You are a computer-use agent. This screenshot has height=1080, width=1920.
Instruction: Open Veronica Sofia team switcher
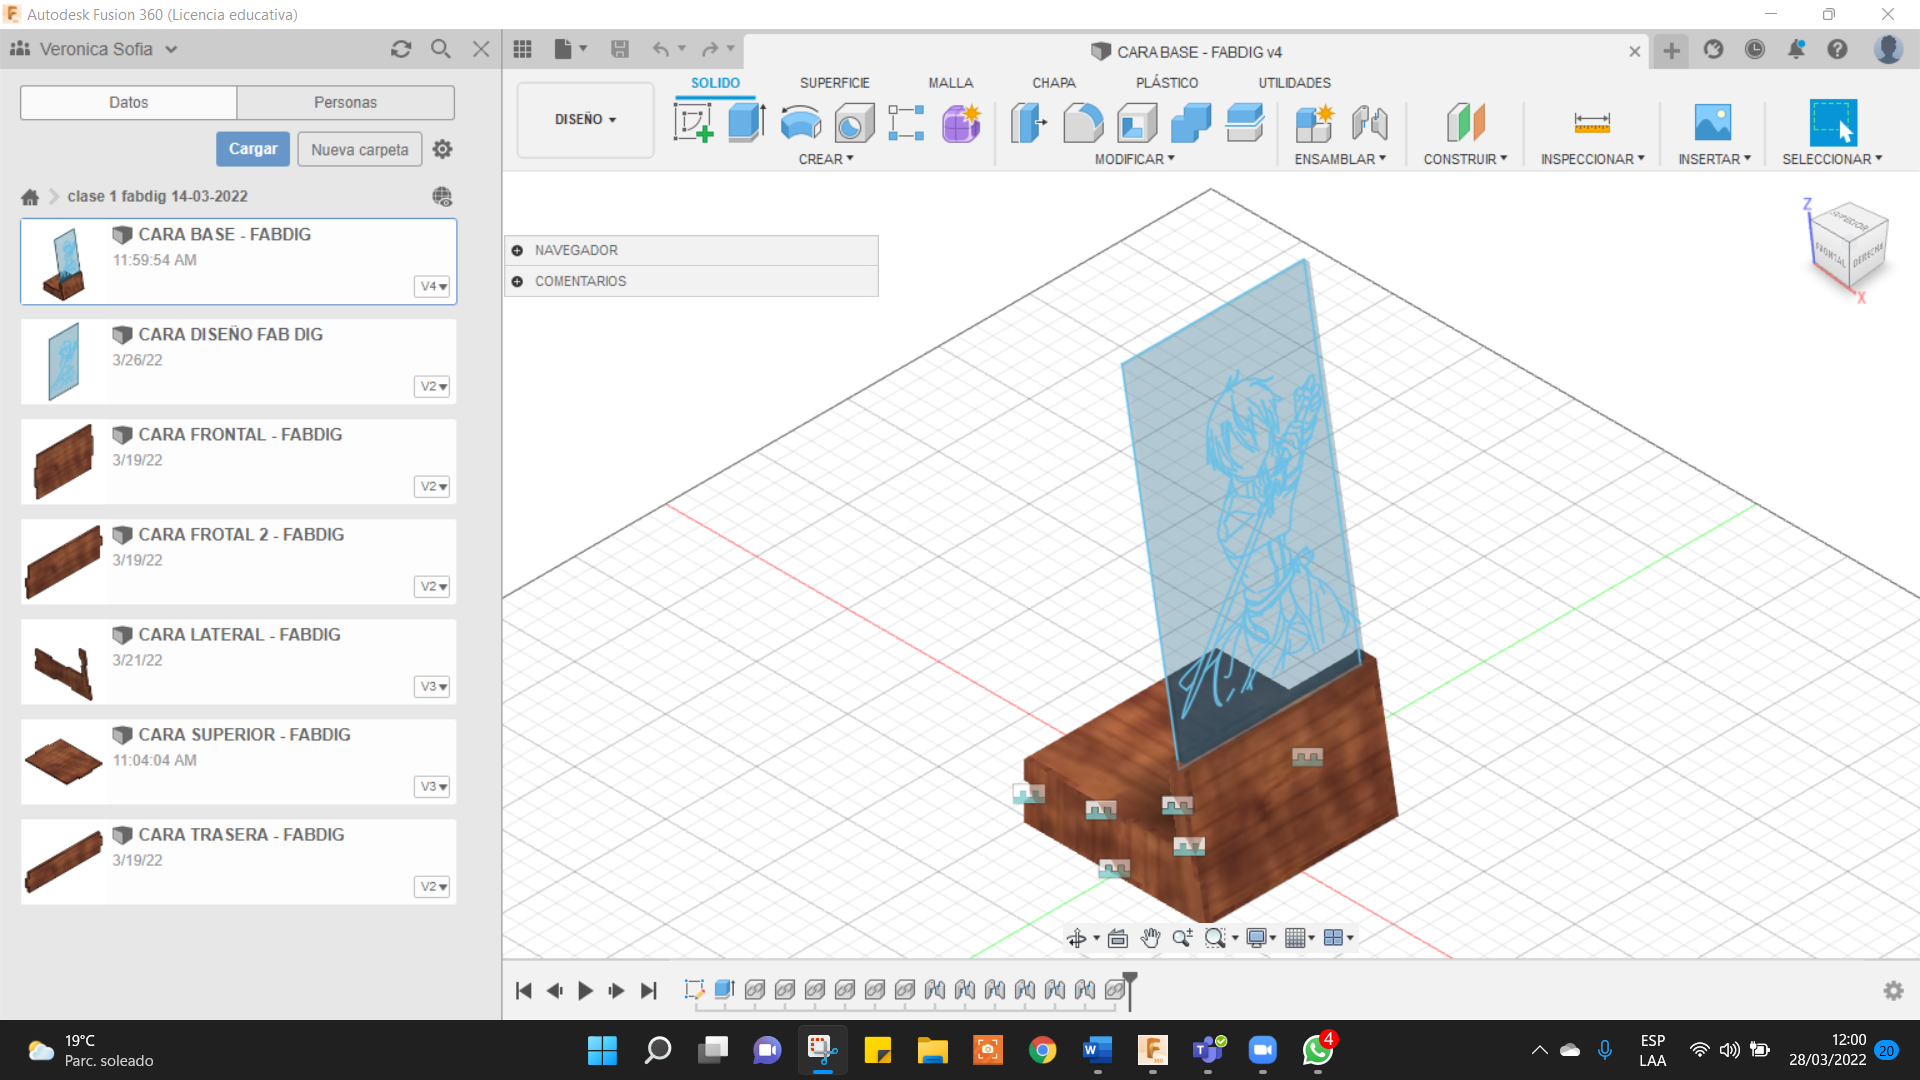(x=95, y=49)
